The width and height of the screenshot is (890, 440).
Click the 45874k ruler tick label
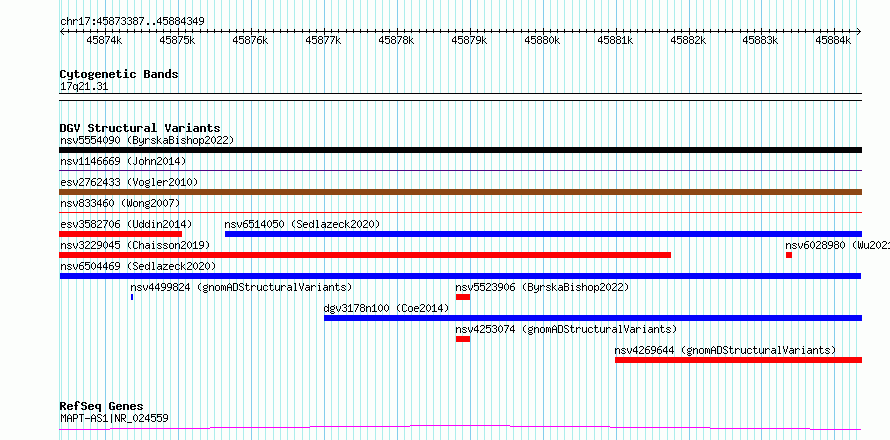(104, 40)
